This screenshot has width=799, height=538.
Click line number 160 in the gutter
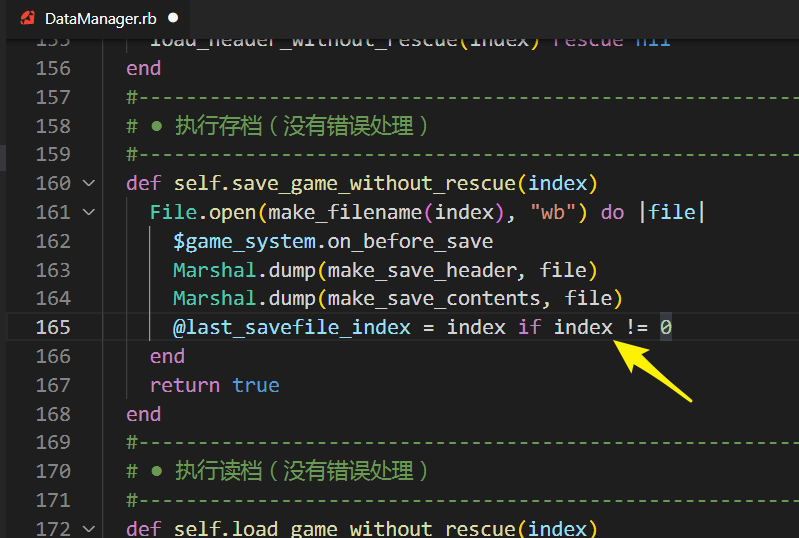coord(53,183)
